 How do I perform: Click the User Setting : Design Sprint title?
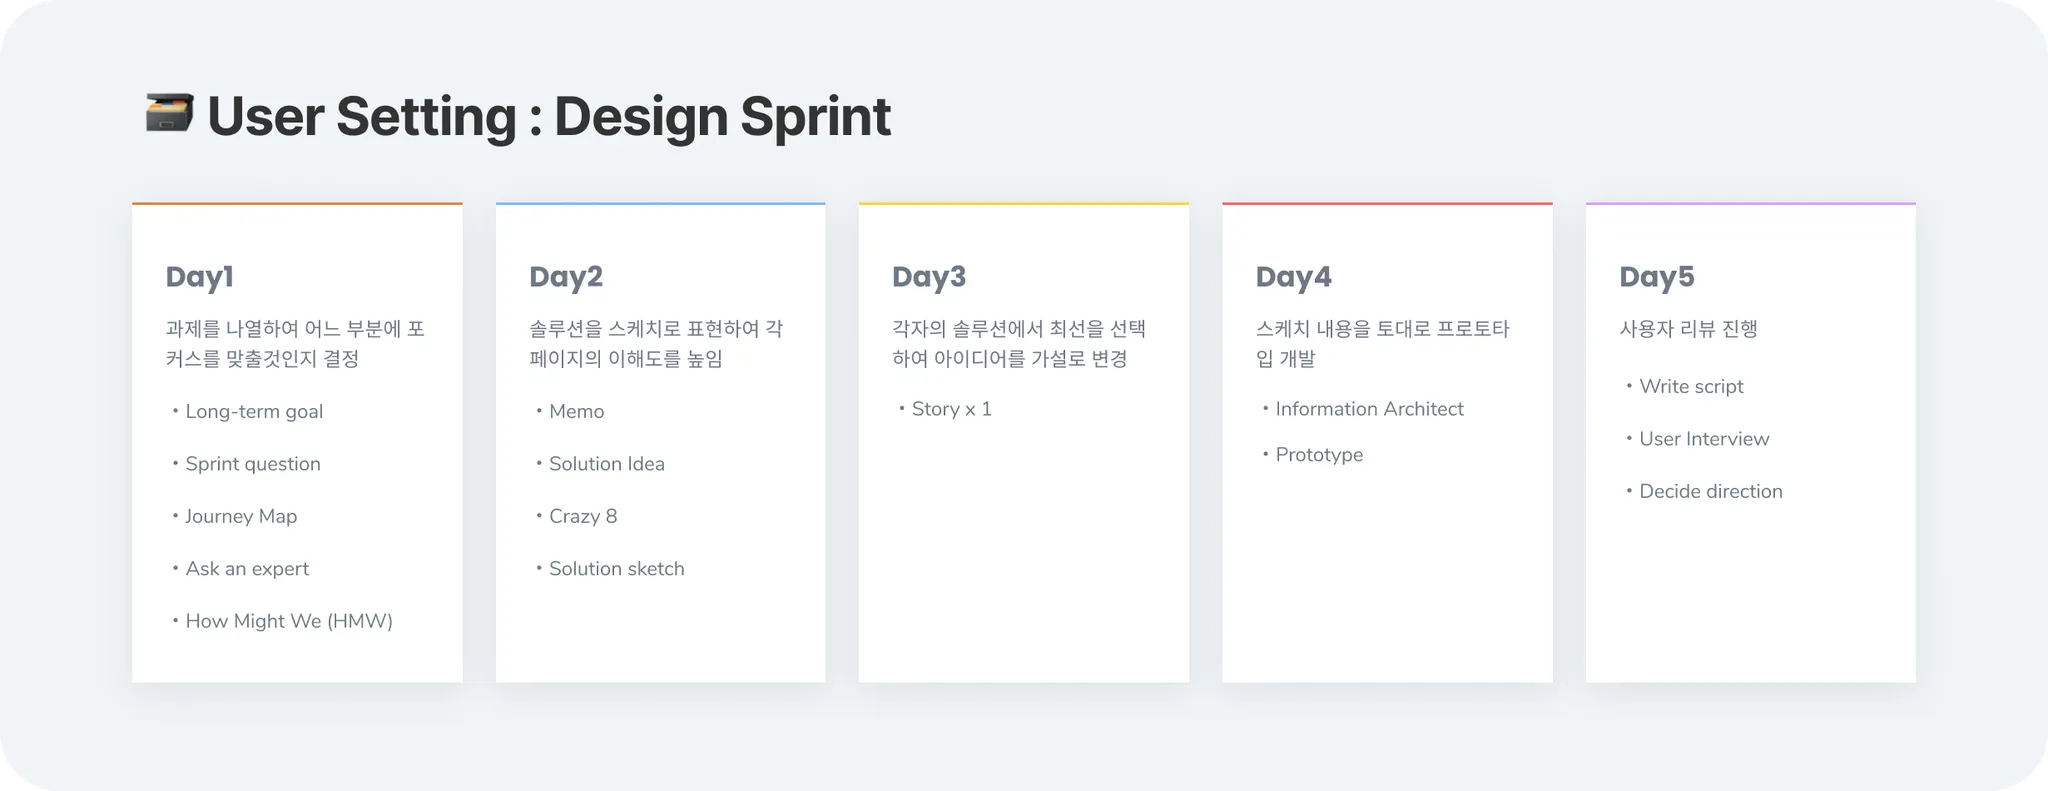tap(548, 116)
